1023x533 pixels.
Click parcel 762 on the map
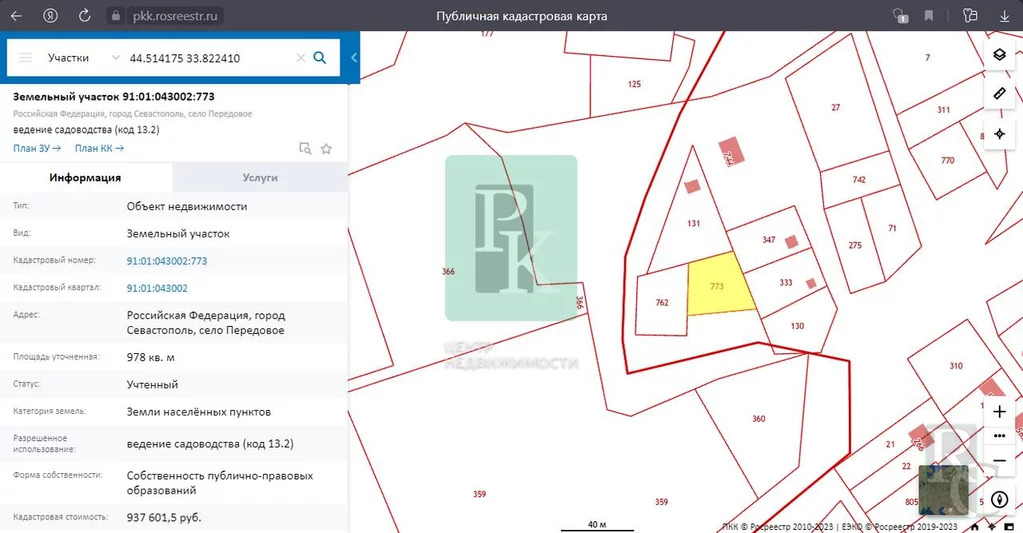[662, 303]
